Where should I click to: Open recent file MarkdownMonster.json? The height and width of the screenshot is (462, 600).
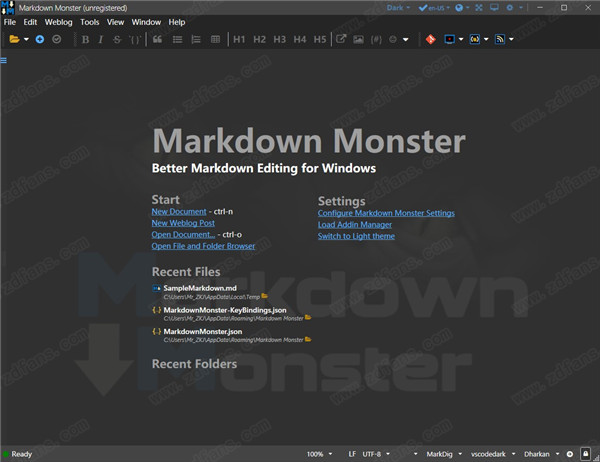(x=202, y=331)
